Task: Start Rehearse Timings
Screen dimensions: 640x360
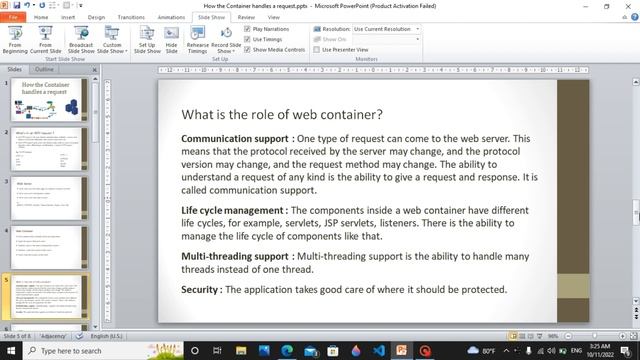Action: (x=198, y=40)
